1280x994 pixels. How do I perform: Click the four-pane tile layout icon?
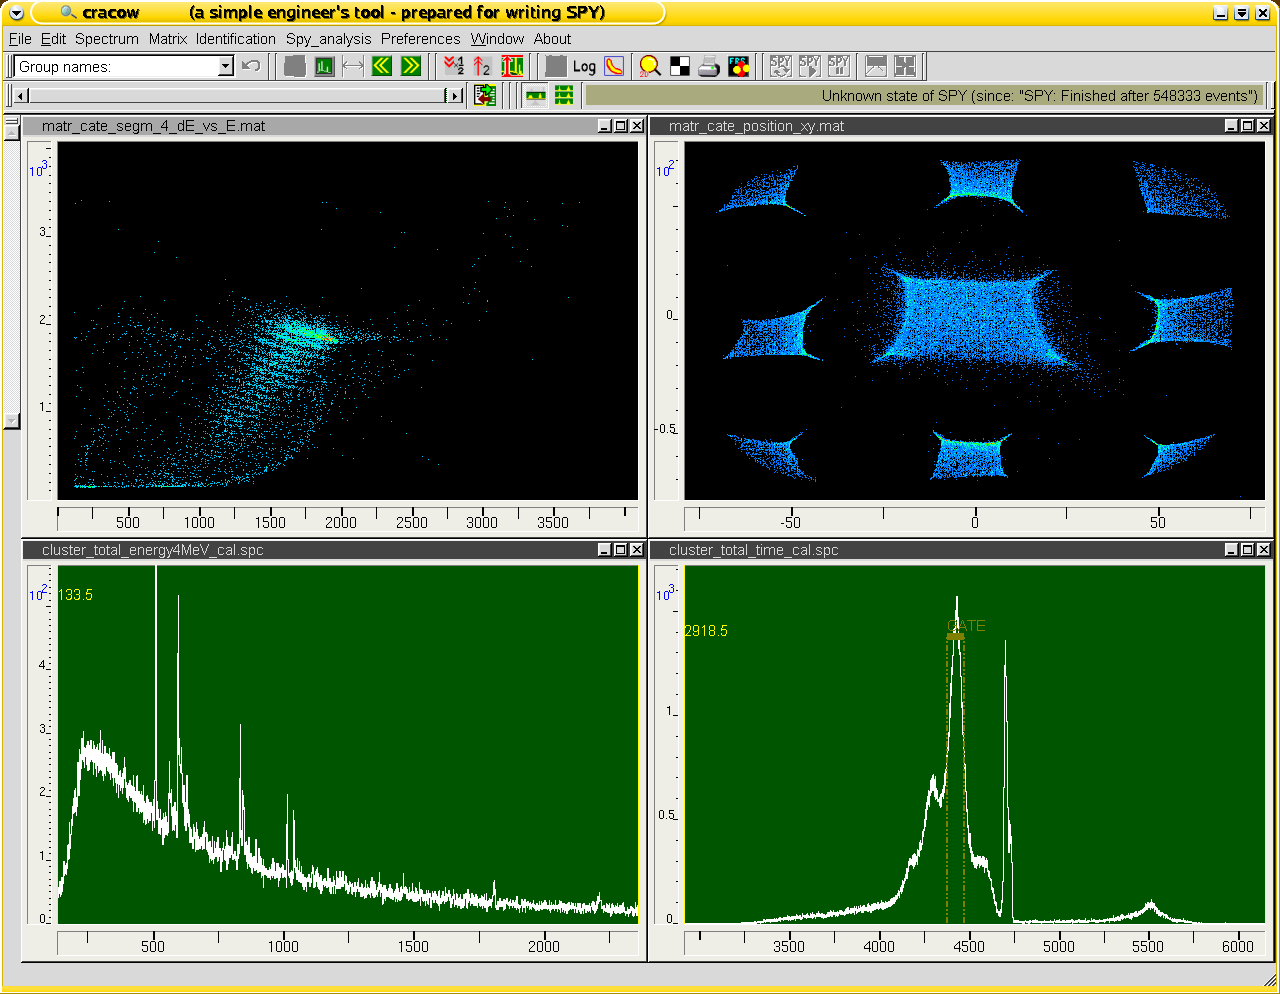click(x=905, y=67)
